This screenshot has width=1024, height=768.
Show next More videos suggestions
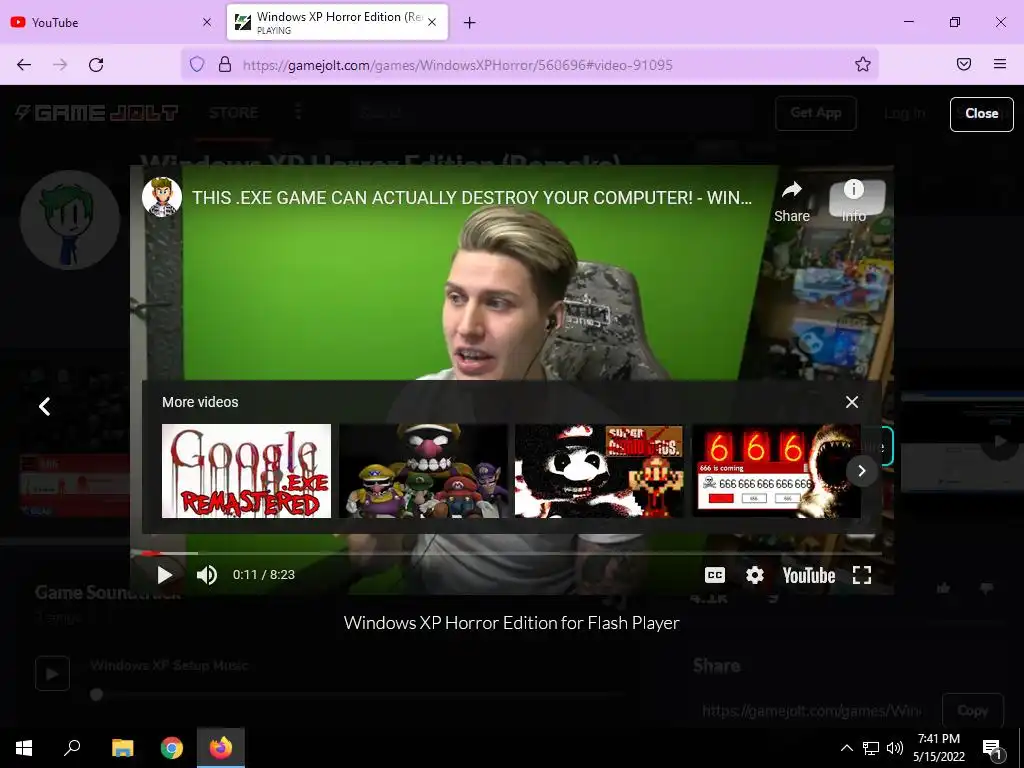pos(861,470)
